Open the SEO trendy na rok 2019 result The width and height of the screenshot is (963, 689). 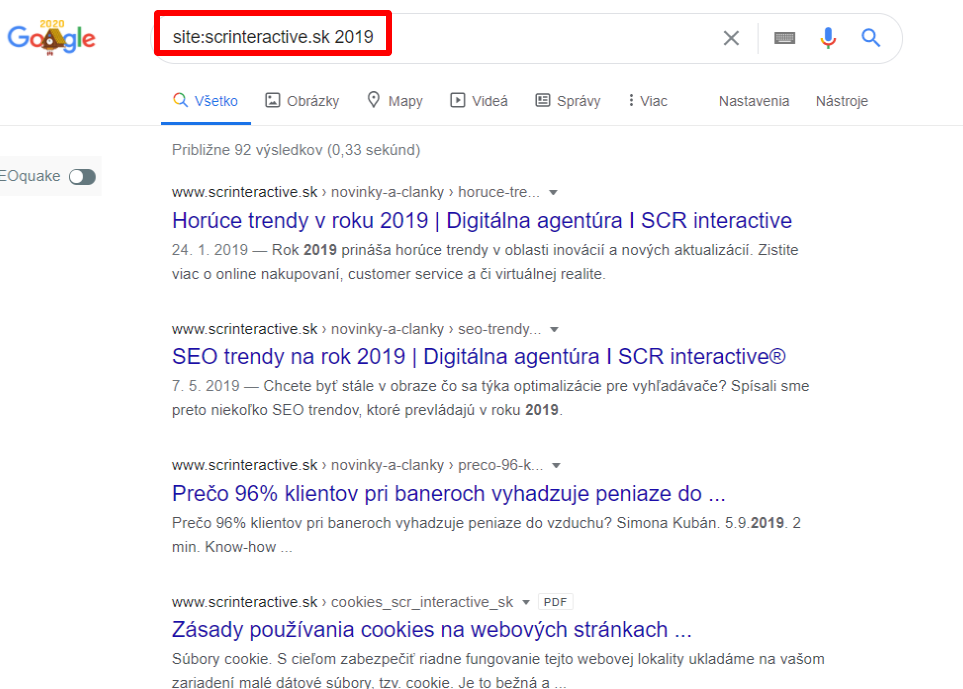pyautogui.click(x=478, y=357)
